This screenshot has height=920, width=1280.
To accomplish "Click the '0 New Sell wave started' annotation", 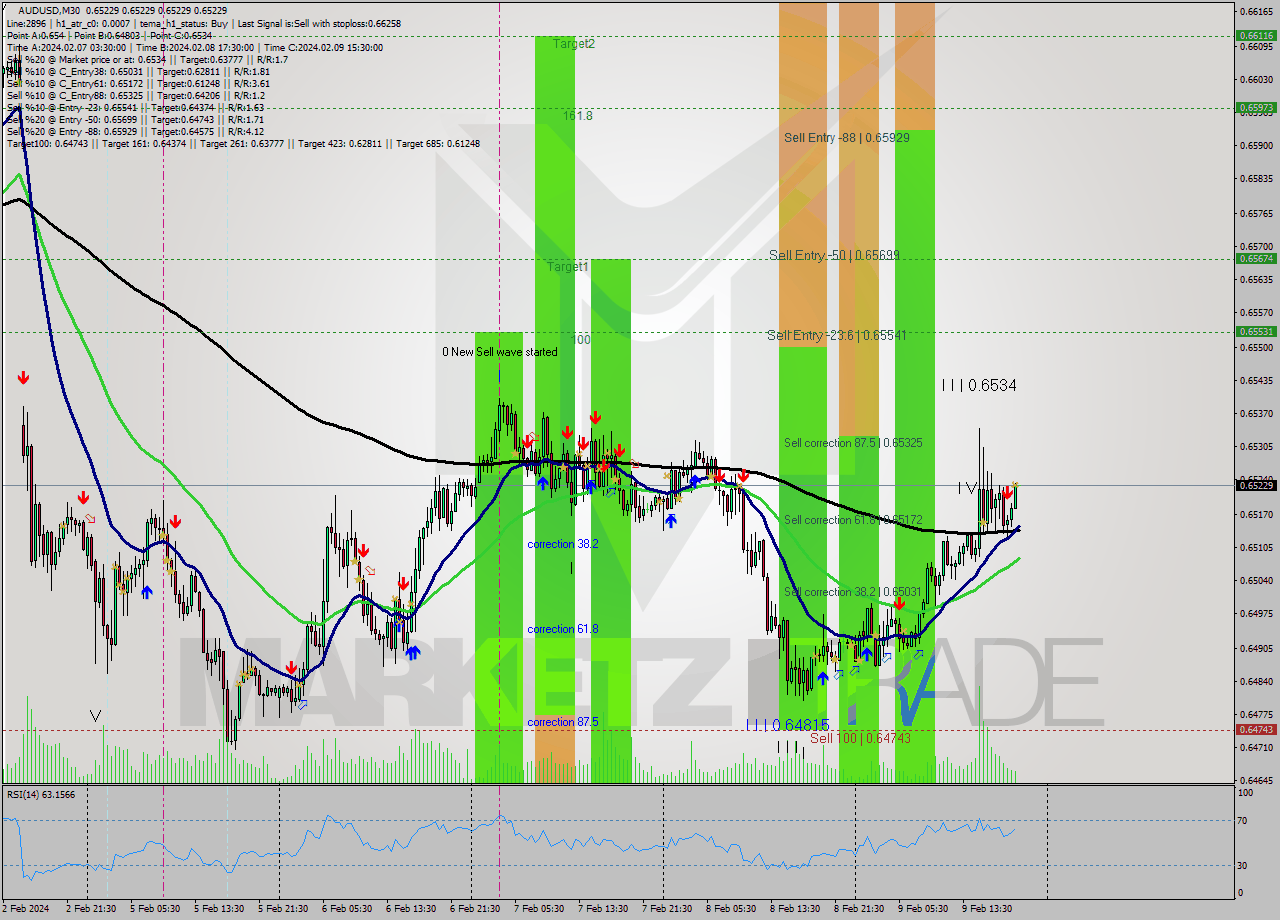I will 500,352.
